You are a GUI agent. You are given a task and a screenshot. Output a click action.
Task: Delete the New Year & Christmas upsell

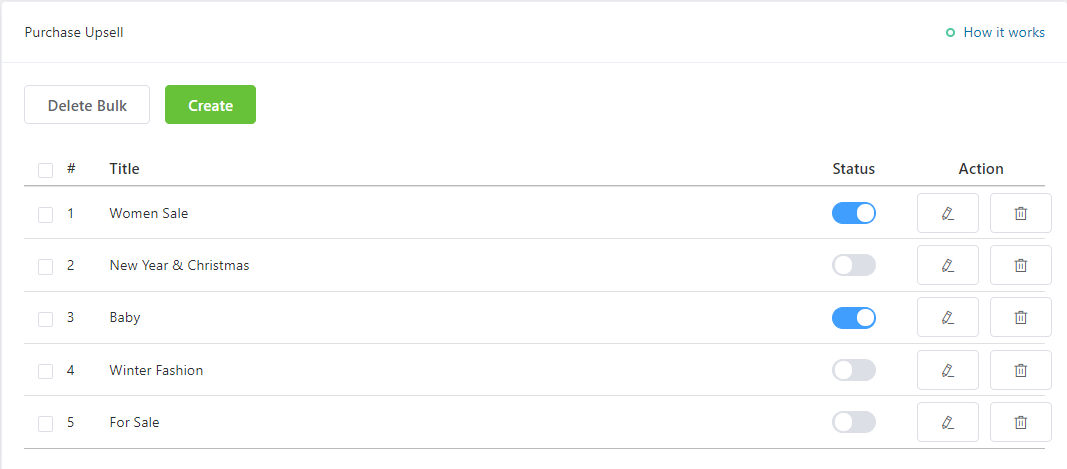point(1020,265)
